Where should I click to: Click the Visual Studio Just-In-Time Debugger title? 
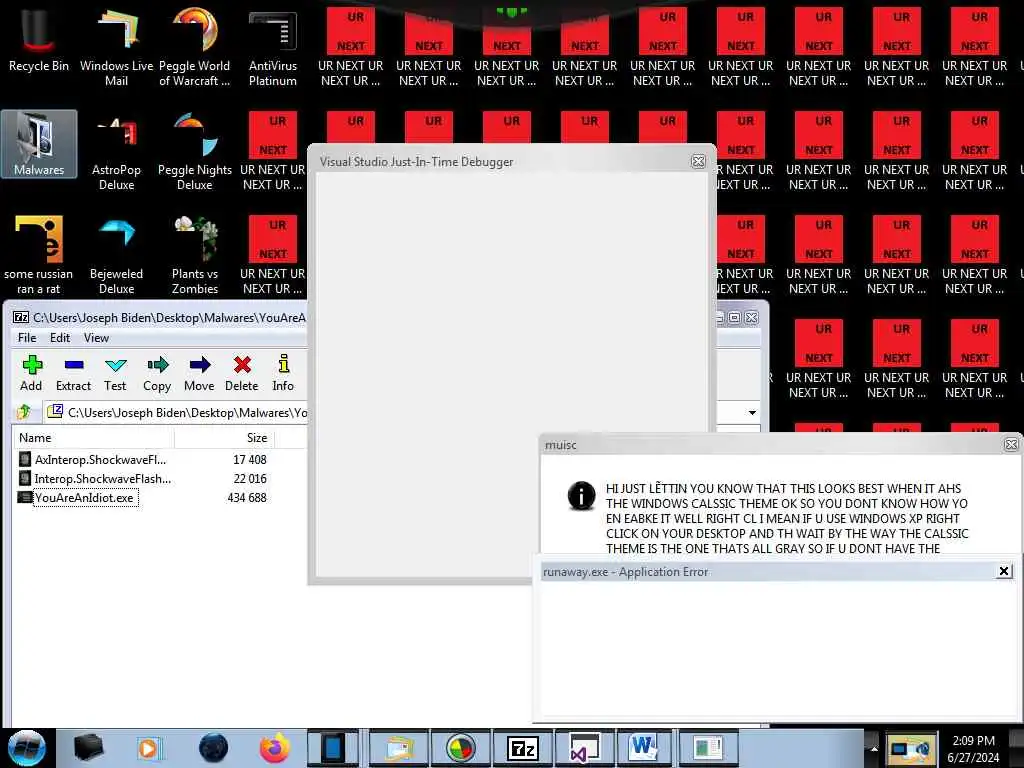point(417,161)
